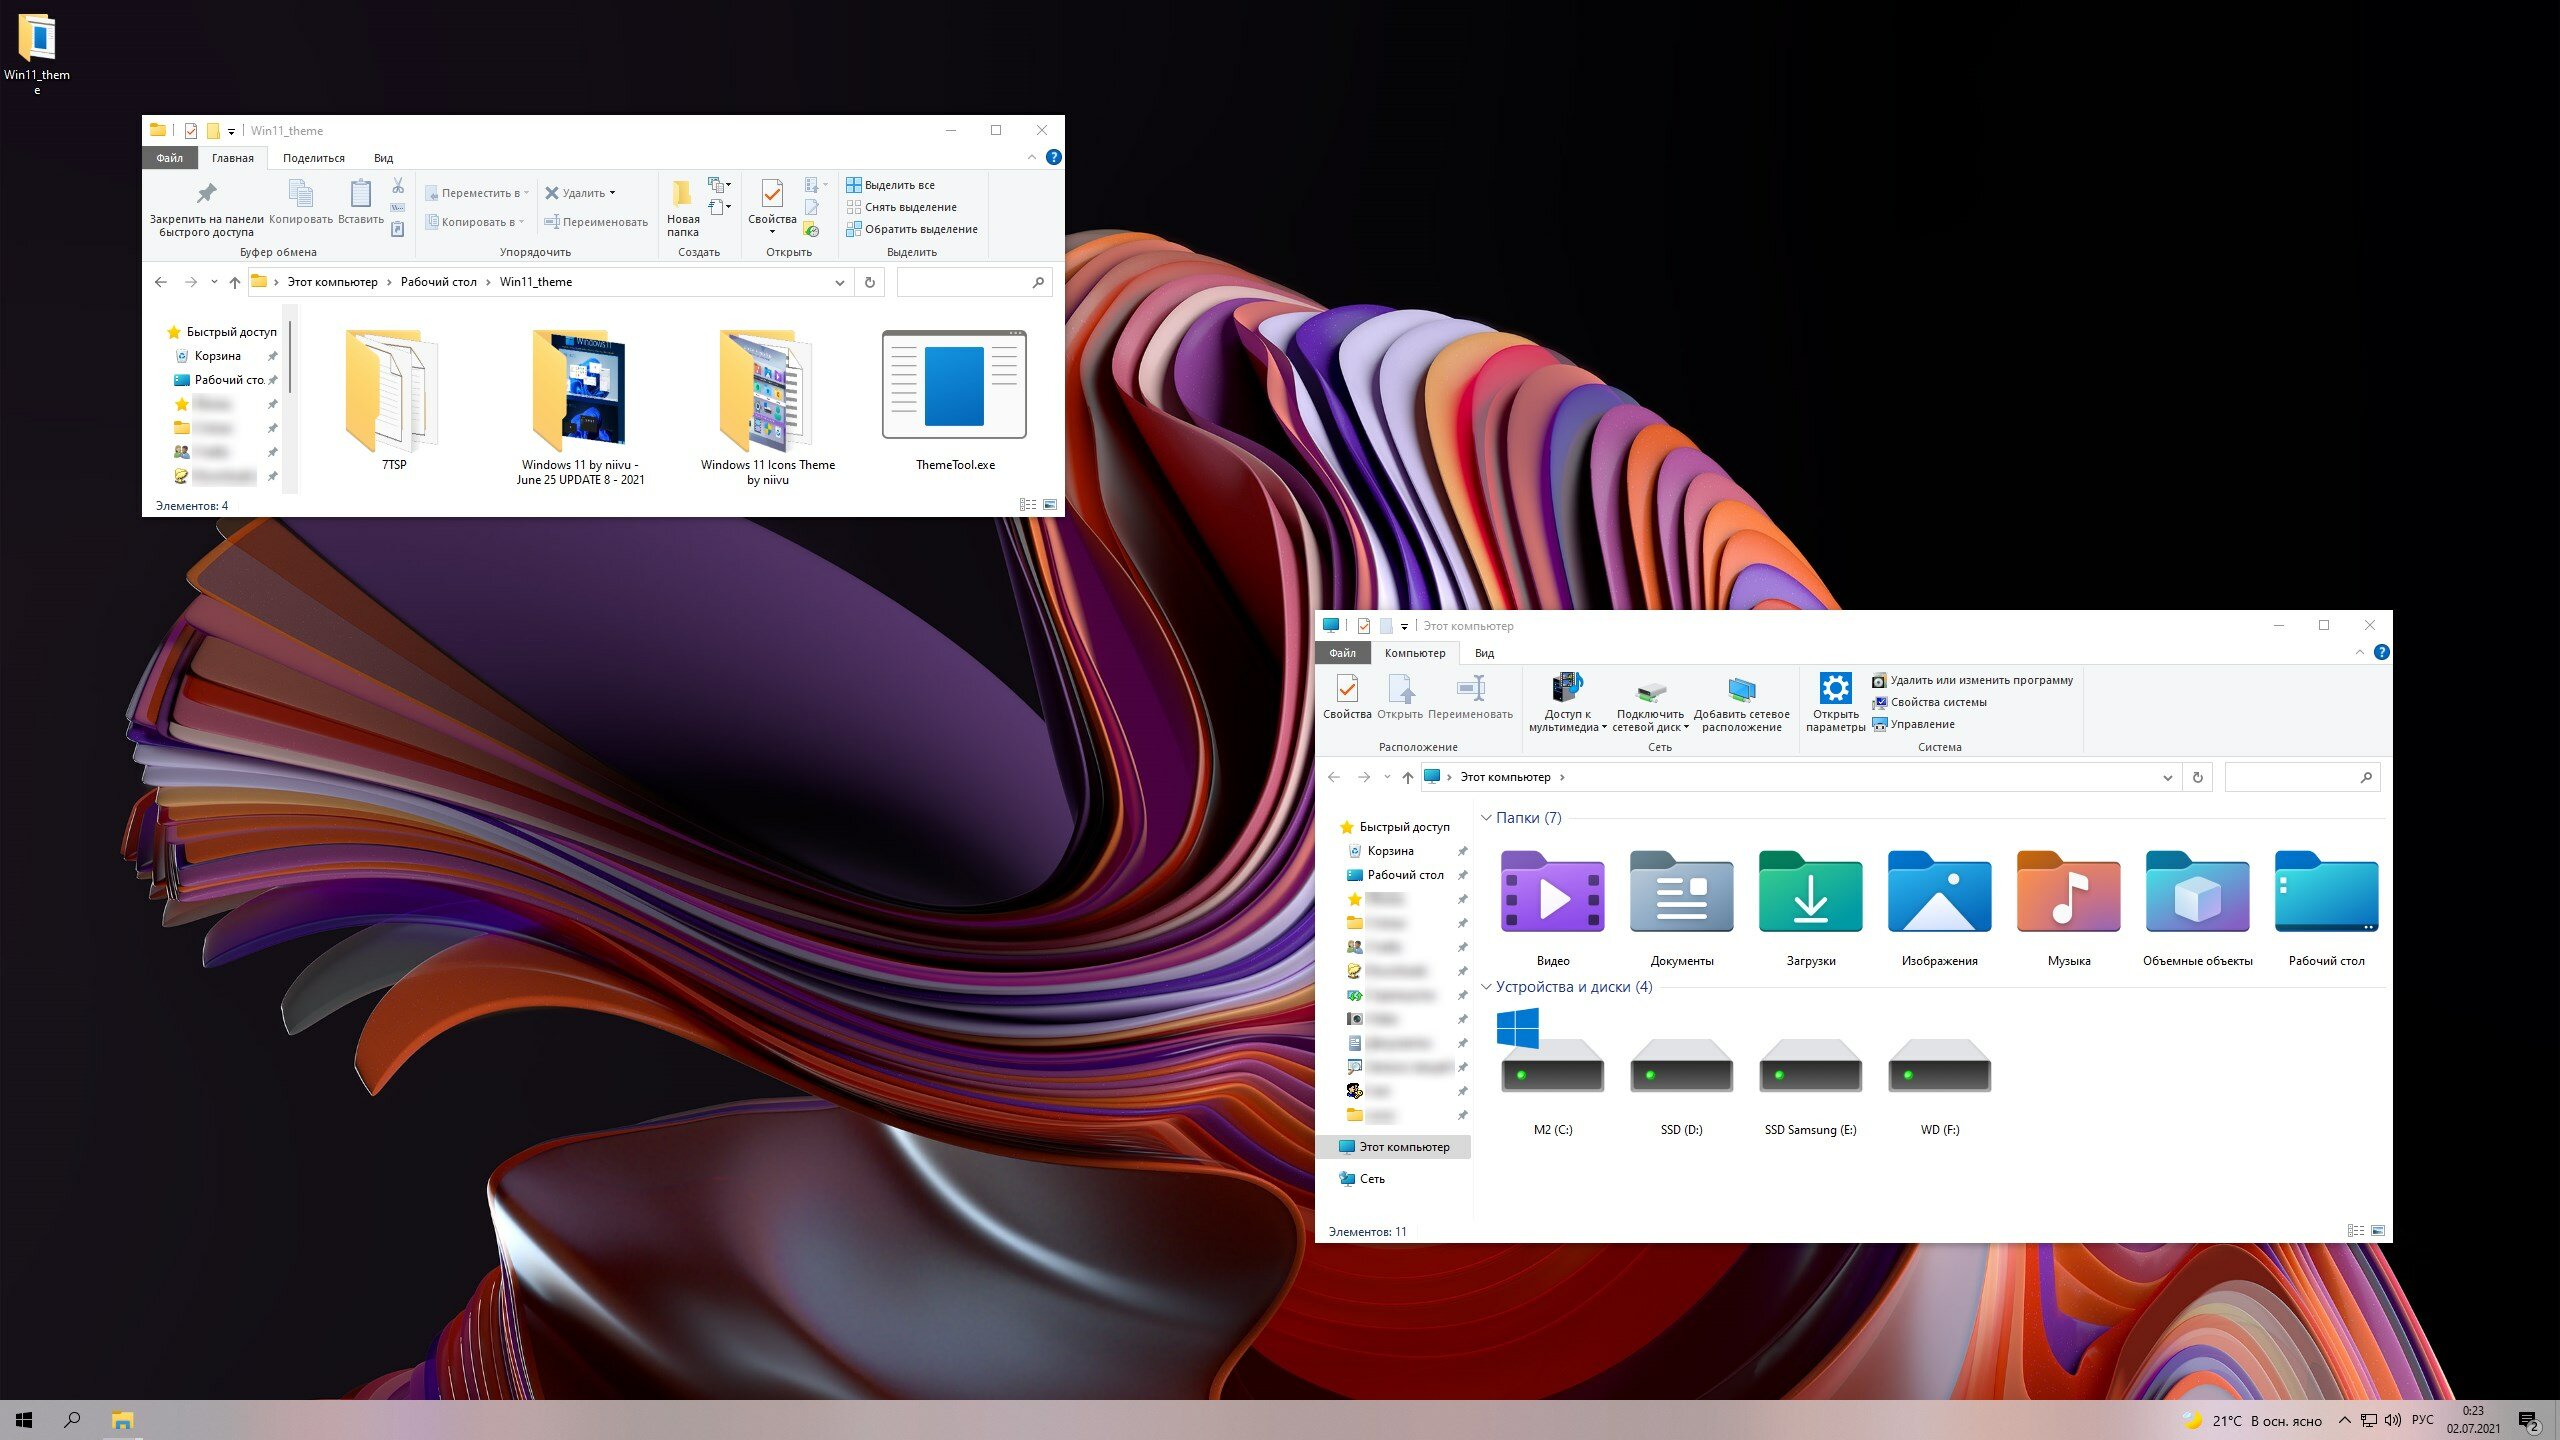Switch to details view in This PC
The height and width of the screenshot is (1440, 2560).
coord(2355,1231)
